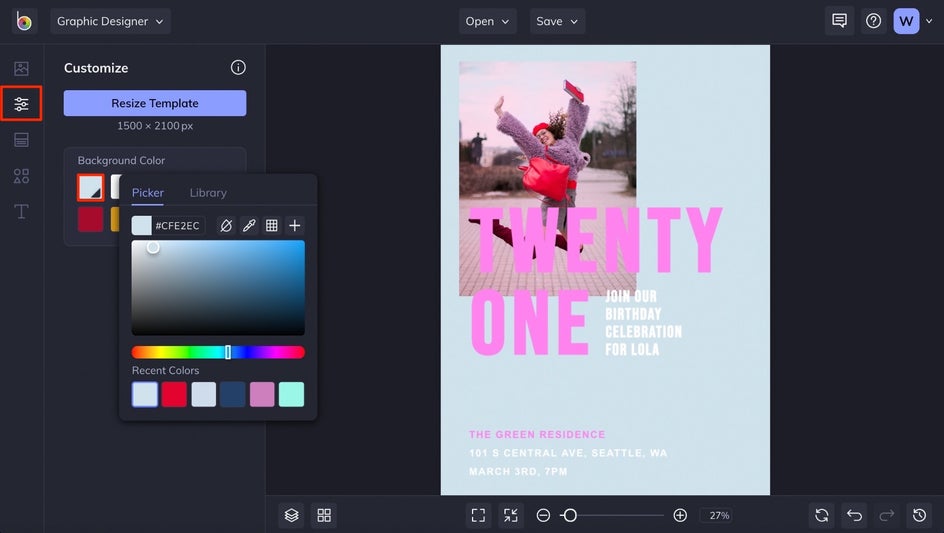944x533 pixels.
Task: Click the collapse to actual size icon
Action: (x=511, y=515)
